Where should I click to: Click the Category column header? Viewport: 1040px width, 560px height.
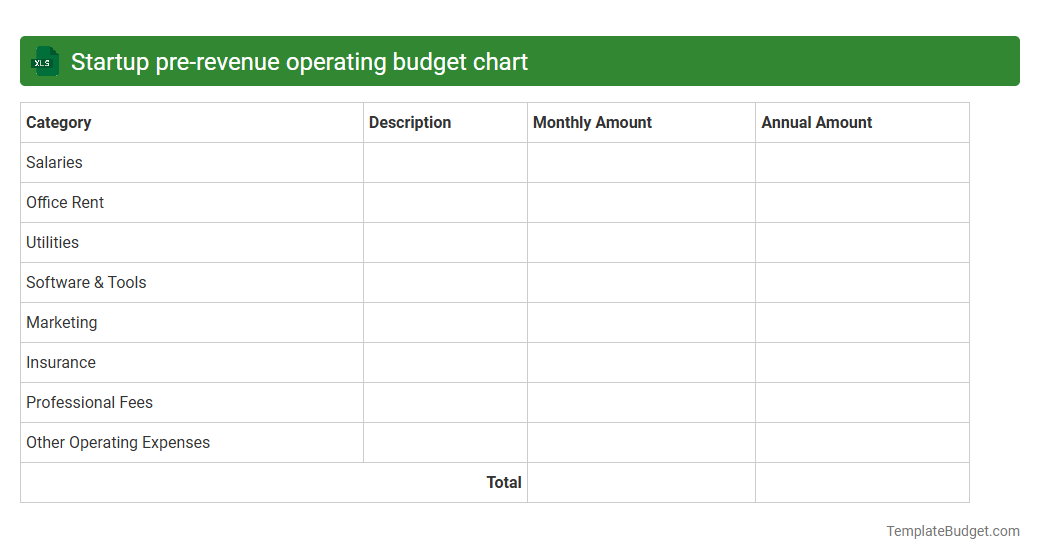tap(192, 123)
